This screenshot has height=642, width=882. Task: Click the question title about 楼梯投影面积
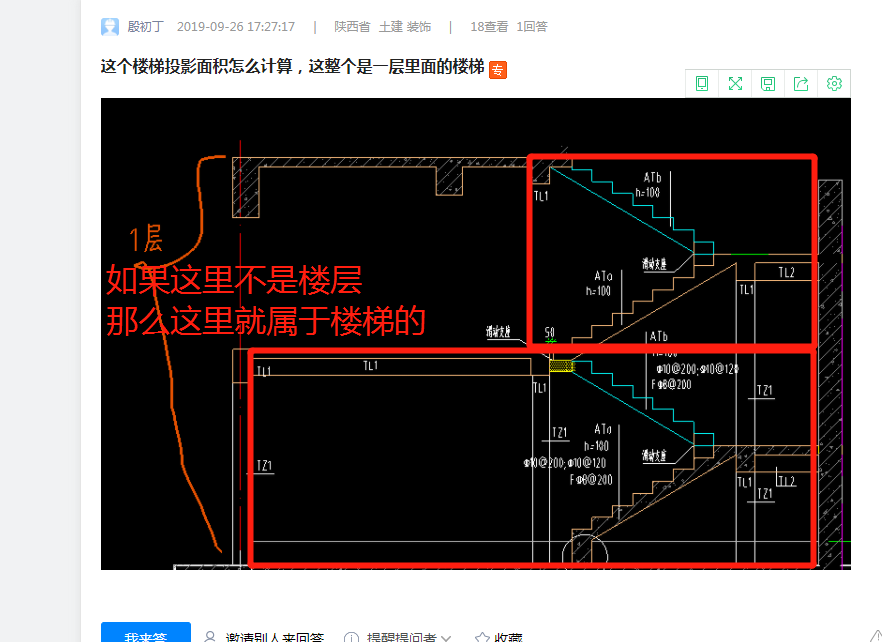tap(292, 66)
